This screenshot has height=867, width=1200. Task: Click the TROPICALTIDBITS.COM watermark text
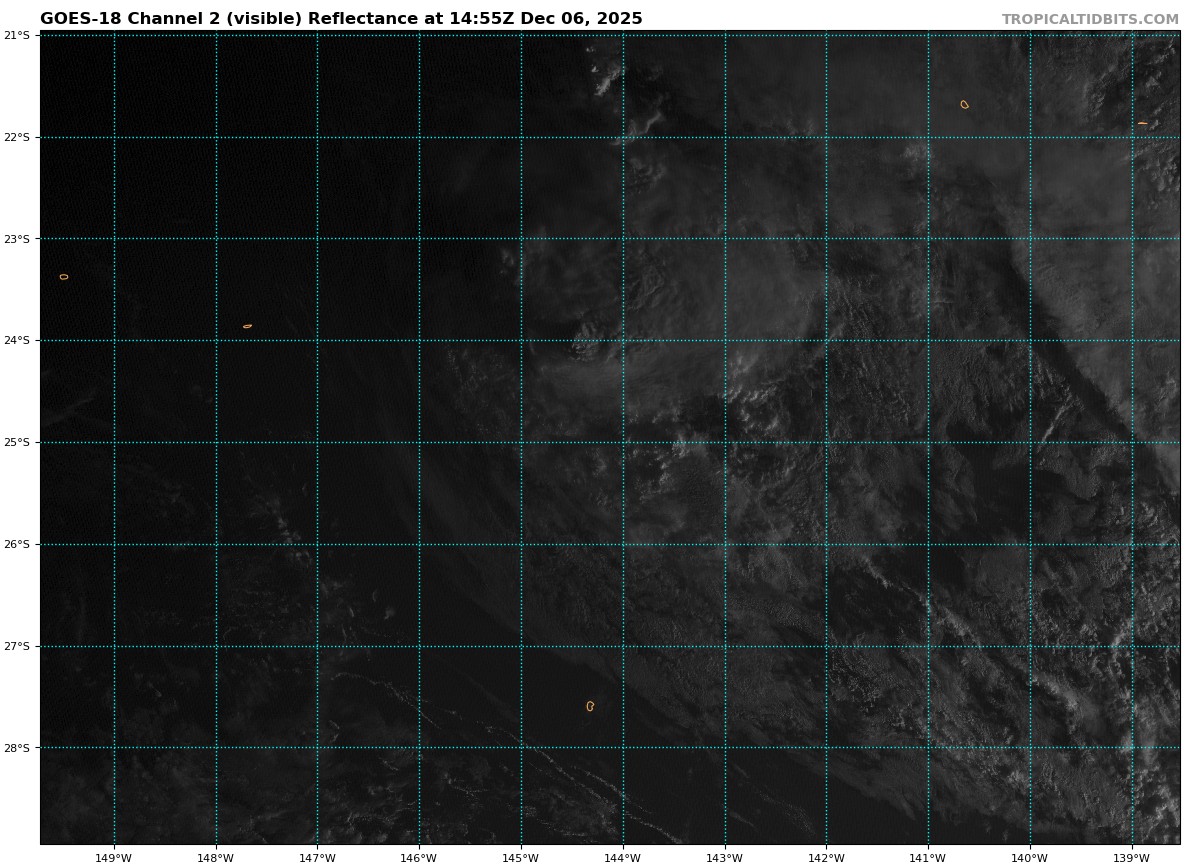(1090, 19)
